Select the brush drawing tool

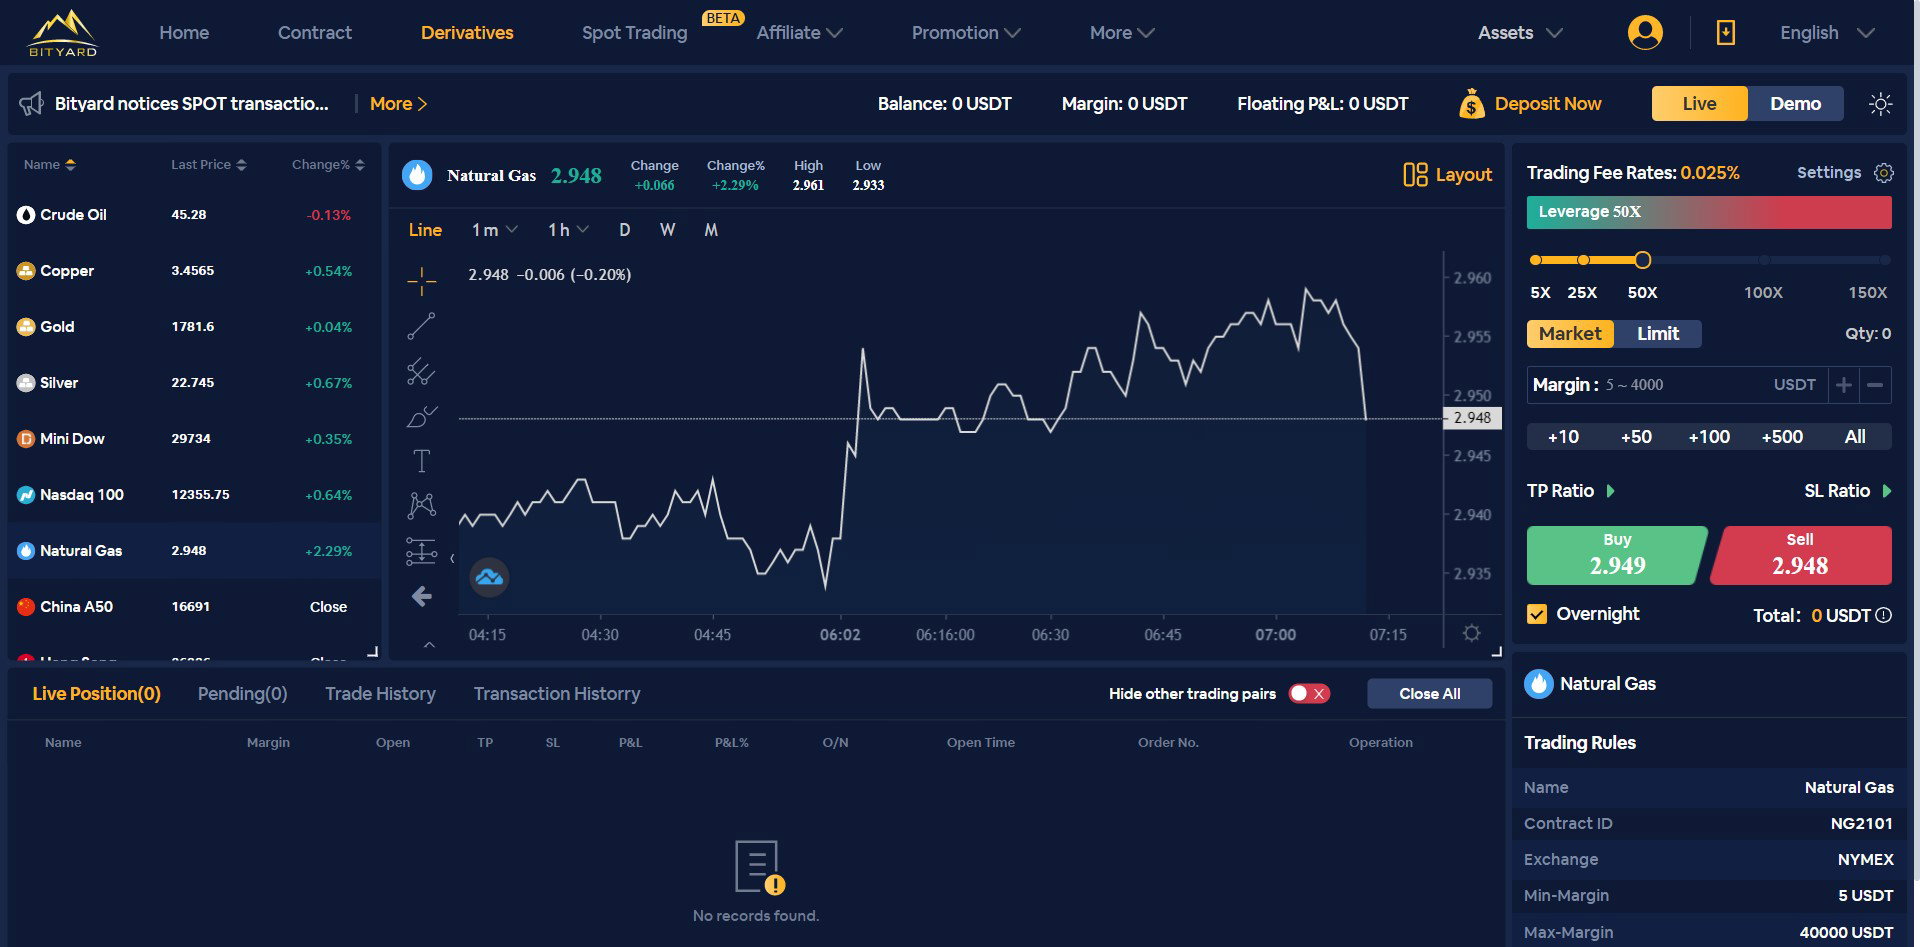point(422,416)
